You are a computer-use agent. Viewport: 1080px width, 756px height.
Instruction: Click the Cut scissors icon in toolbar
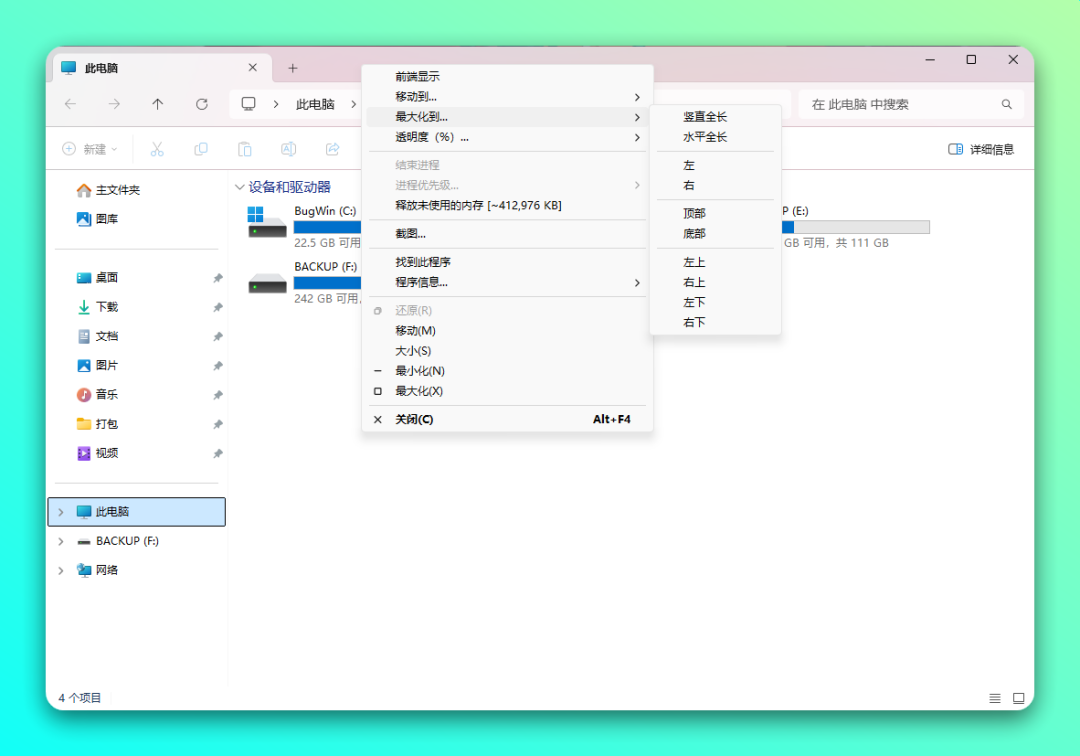[156, 149]
